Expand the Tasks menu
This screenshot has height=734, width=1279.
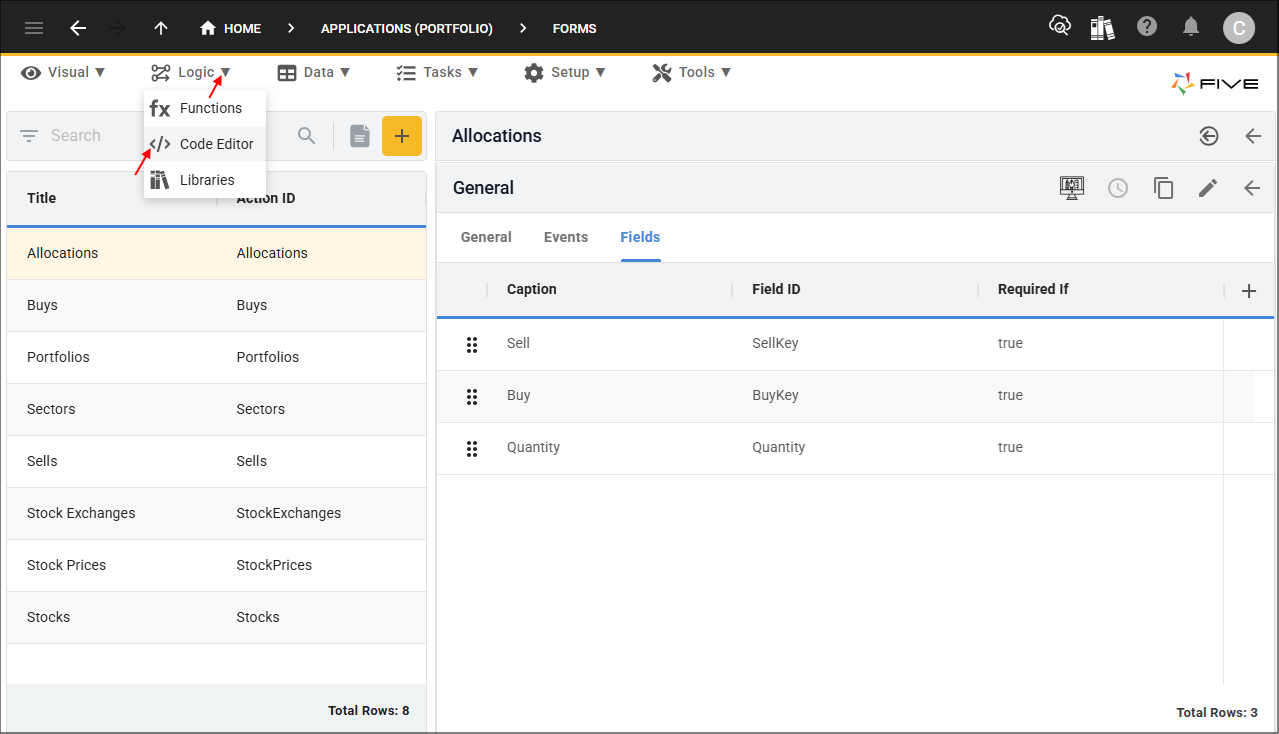pyautogui.click(x=437, y=72)
